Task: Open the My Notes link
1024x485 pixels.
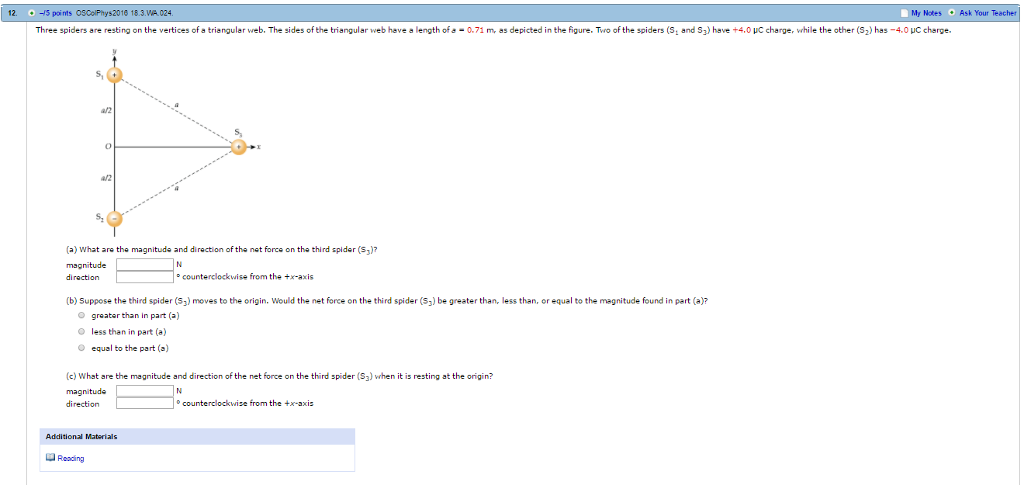Action: [x=927, y=13]
